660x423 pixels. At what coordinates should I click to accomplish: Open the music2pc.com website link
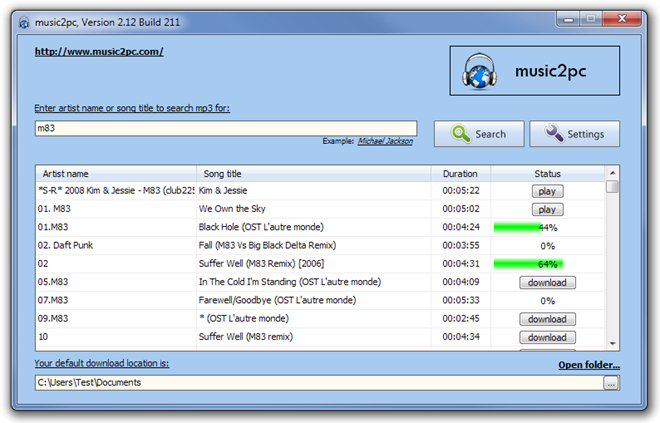[x=99, y=52]
